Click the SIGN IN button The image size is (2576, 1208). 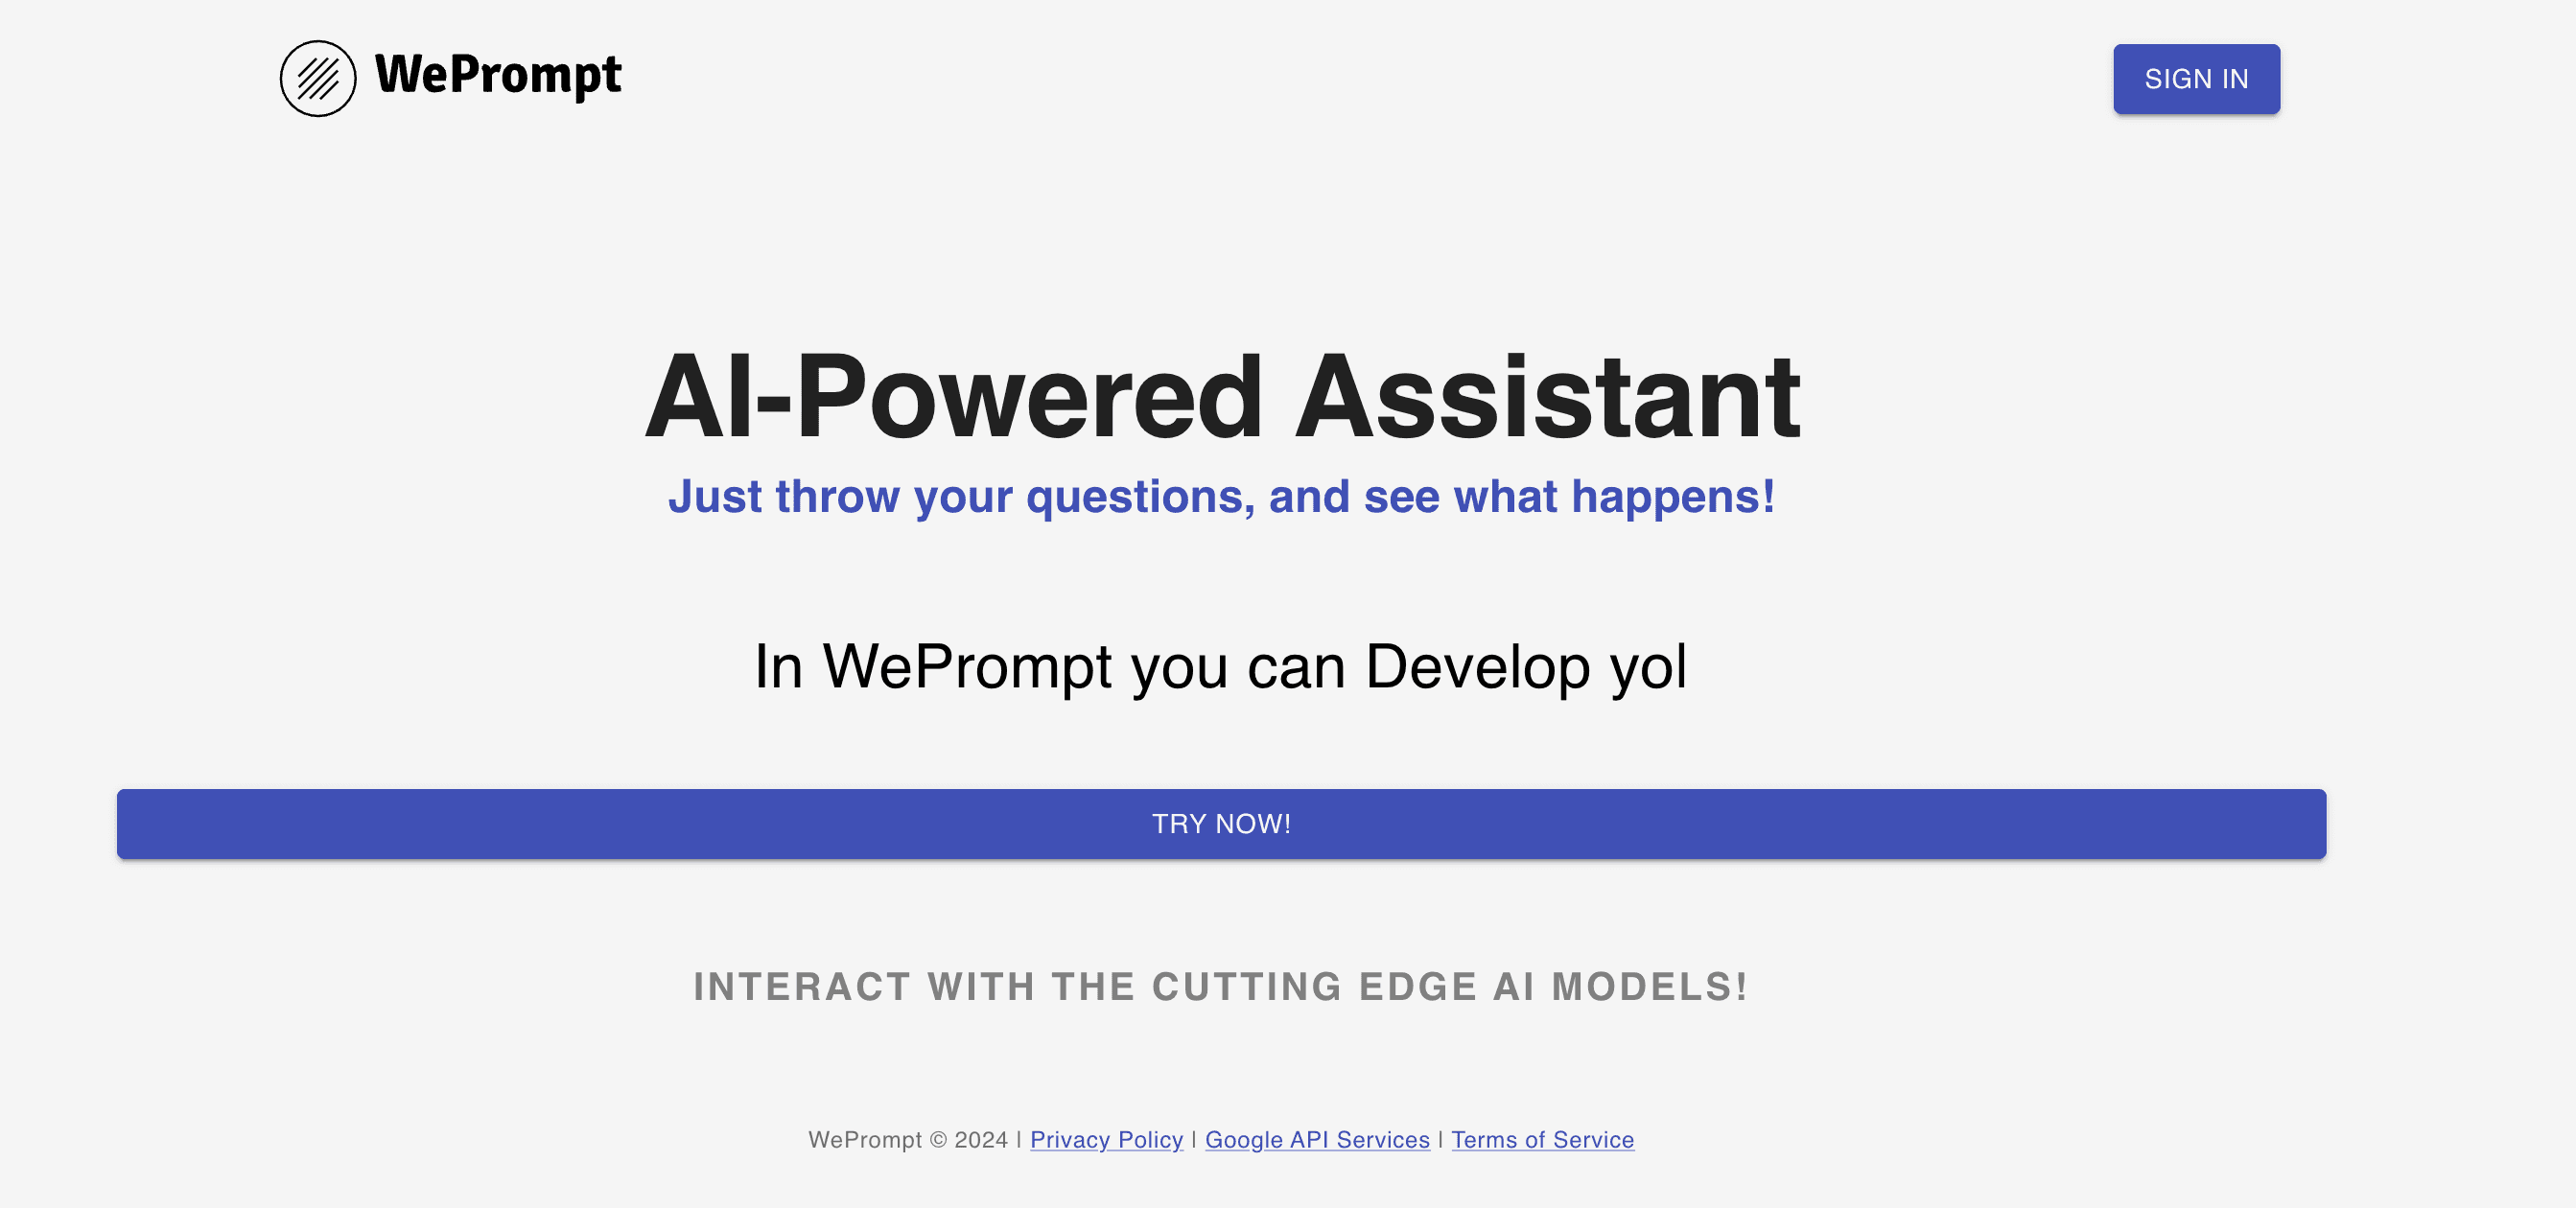tap(2196, 79)
